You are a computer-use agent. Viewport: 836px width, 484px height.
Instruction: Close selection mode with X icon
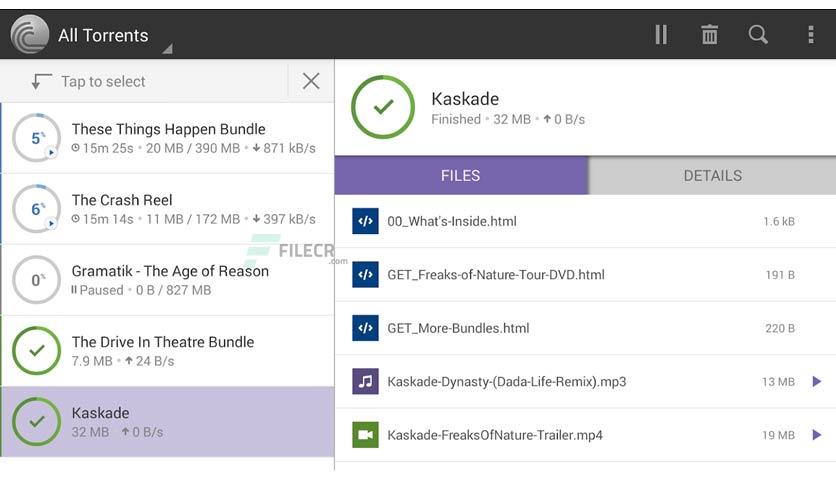click(x=311, y=81)
